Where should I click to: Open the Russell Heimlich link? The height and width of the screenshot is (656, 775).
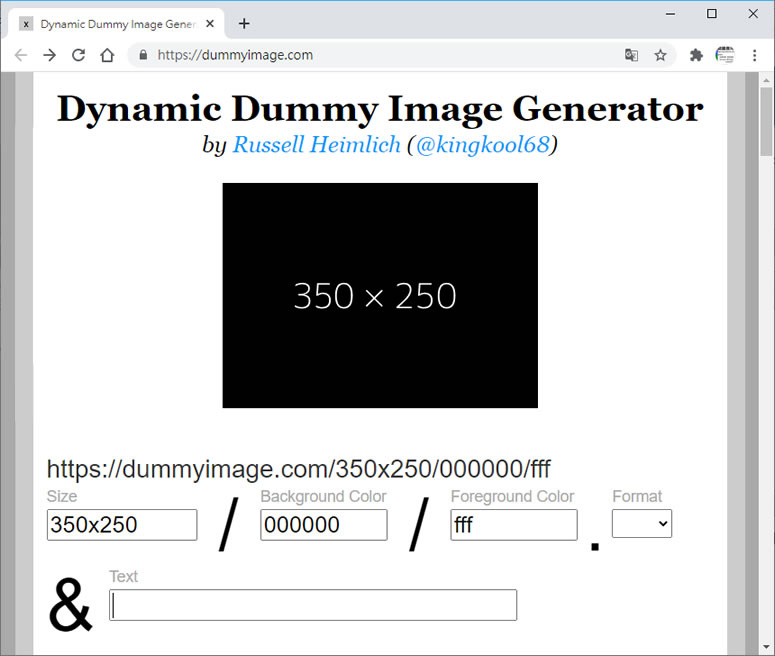(x=316, y=145)
